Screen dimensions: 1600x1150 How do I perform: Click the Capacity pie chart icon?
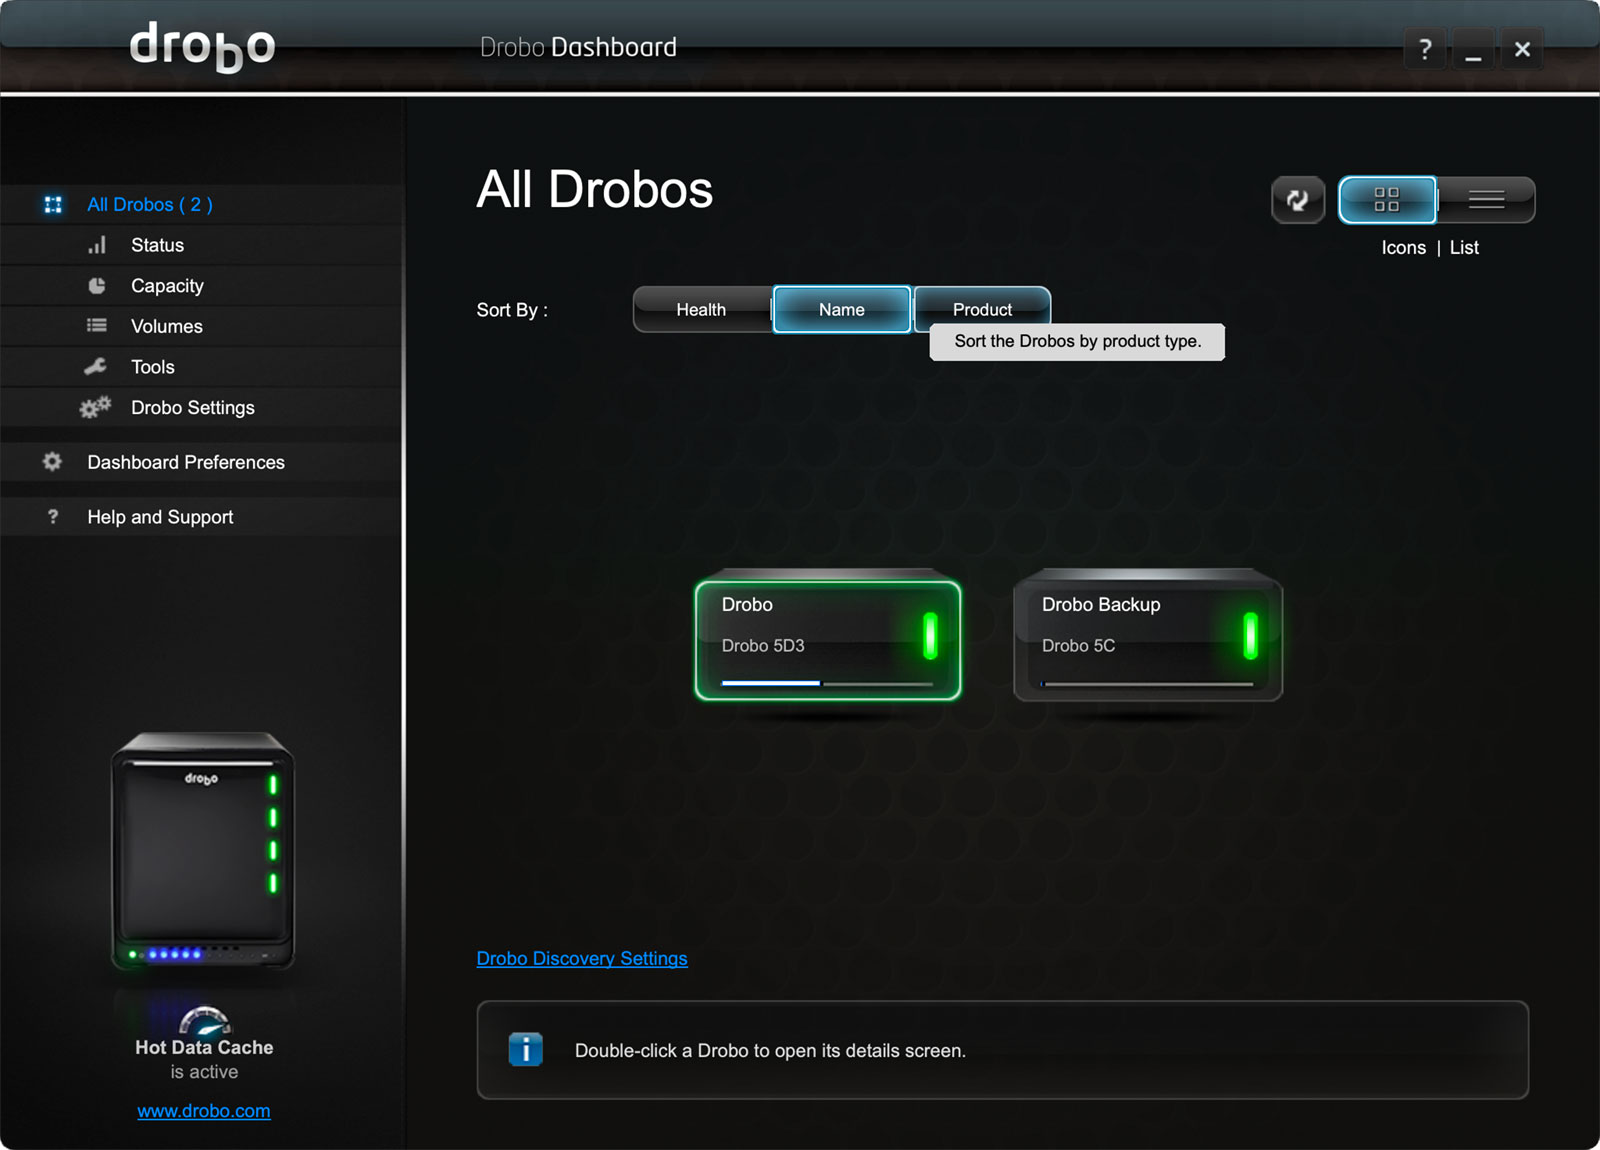tap(97, 286)
